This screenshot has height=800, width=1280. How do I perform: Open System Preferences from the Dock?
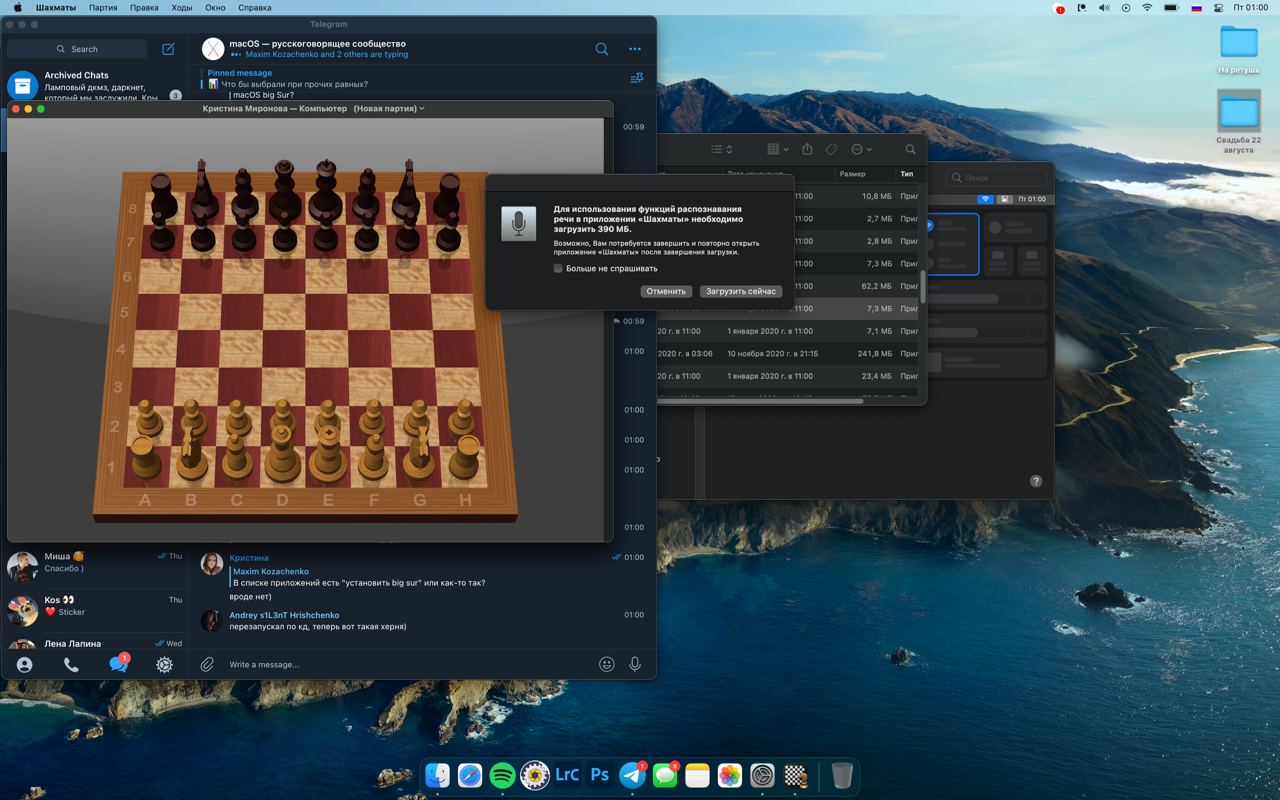(x=763, y=775)
